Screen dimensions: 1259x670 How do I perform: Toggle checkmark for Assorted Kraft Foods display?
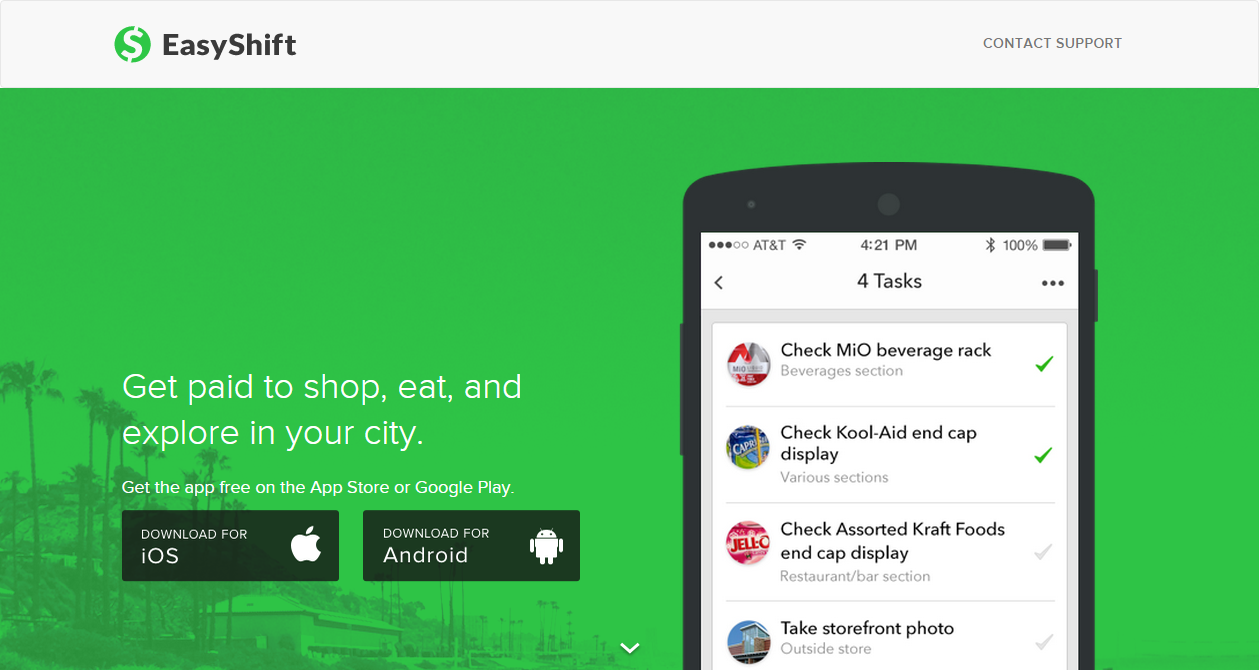pos(1044,551)
